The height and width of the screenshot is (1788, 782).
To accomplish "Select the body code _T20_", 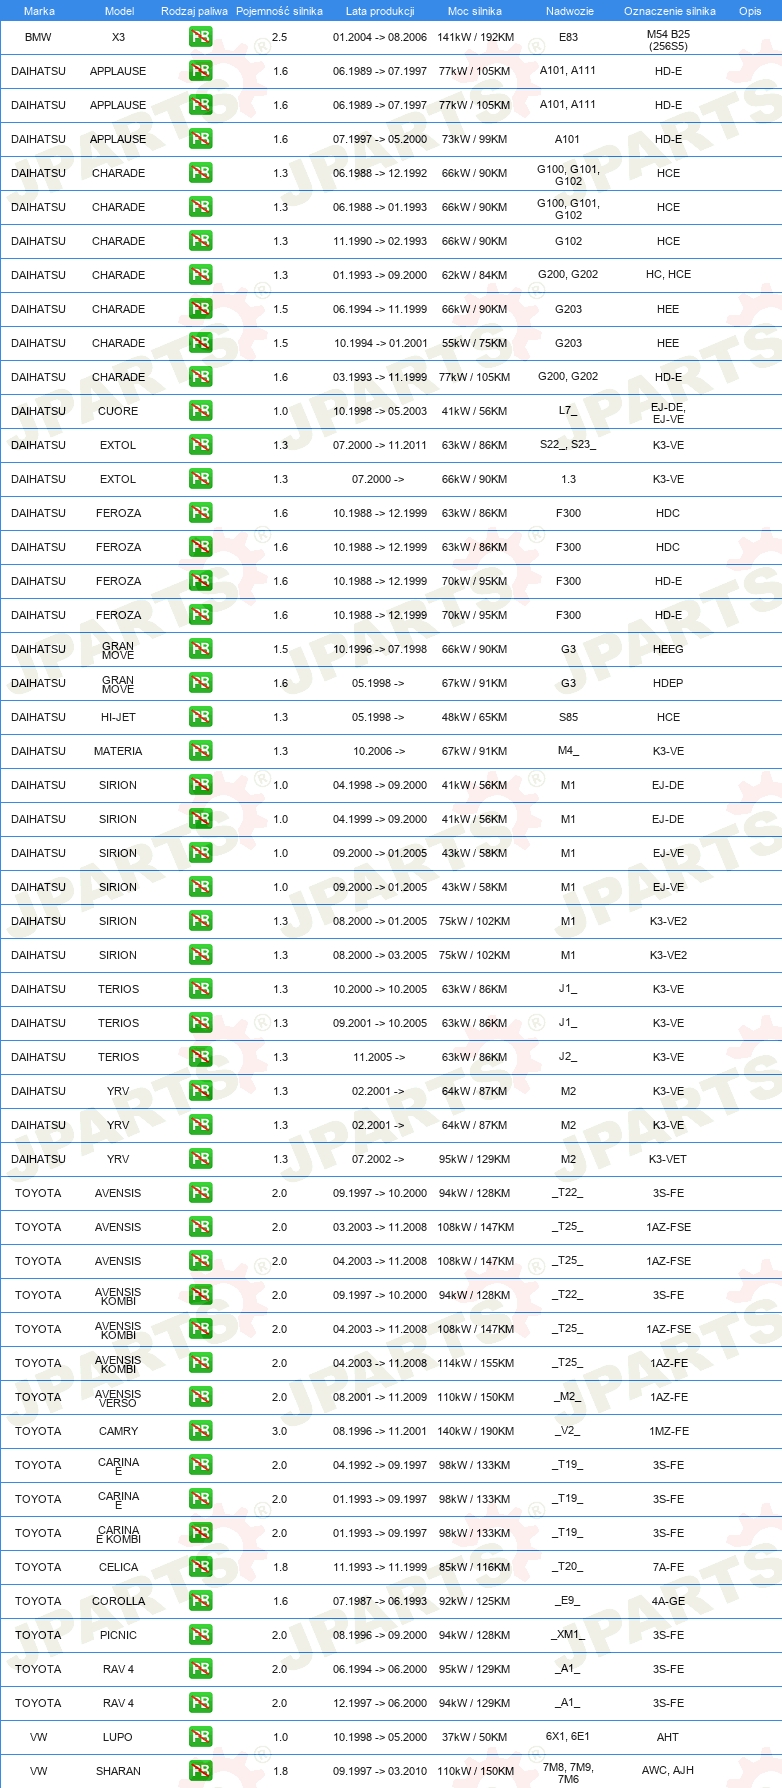I will tap(568, 1567).
